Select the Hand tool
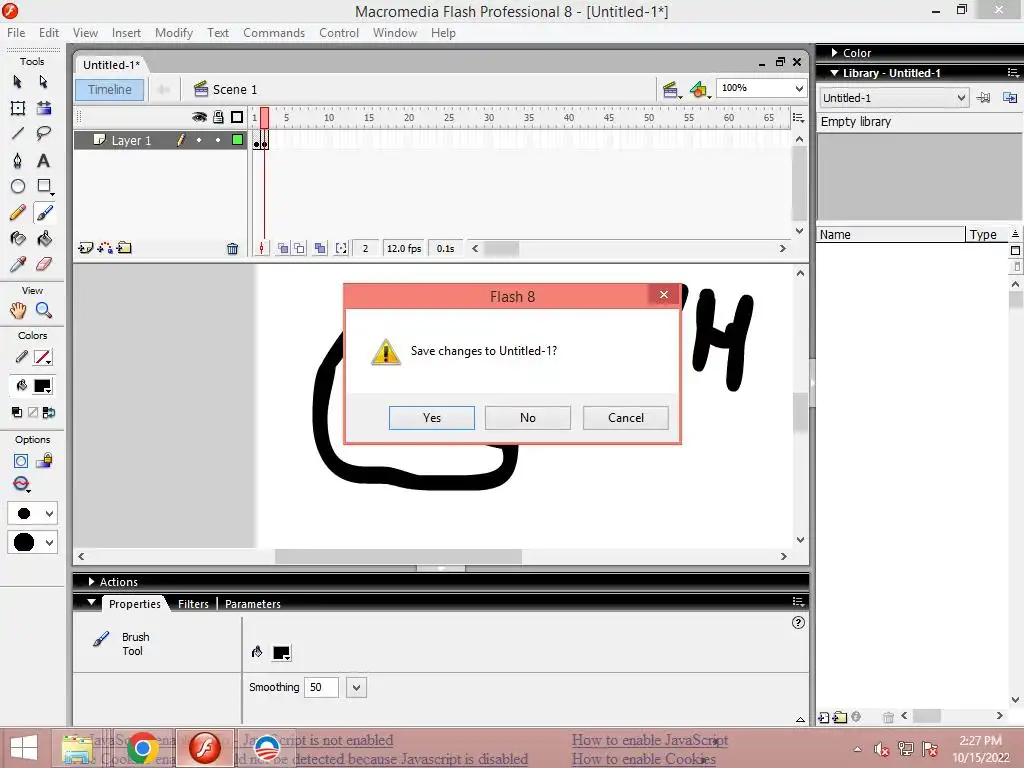Screen dimensions: 1024x768 tap(18, 310)
